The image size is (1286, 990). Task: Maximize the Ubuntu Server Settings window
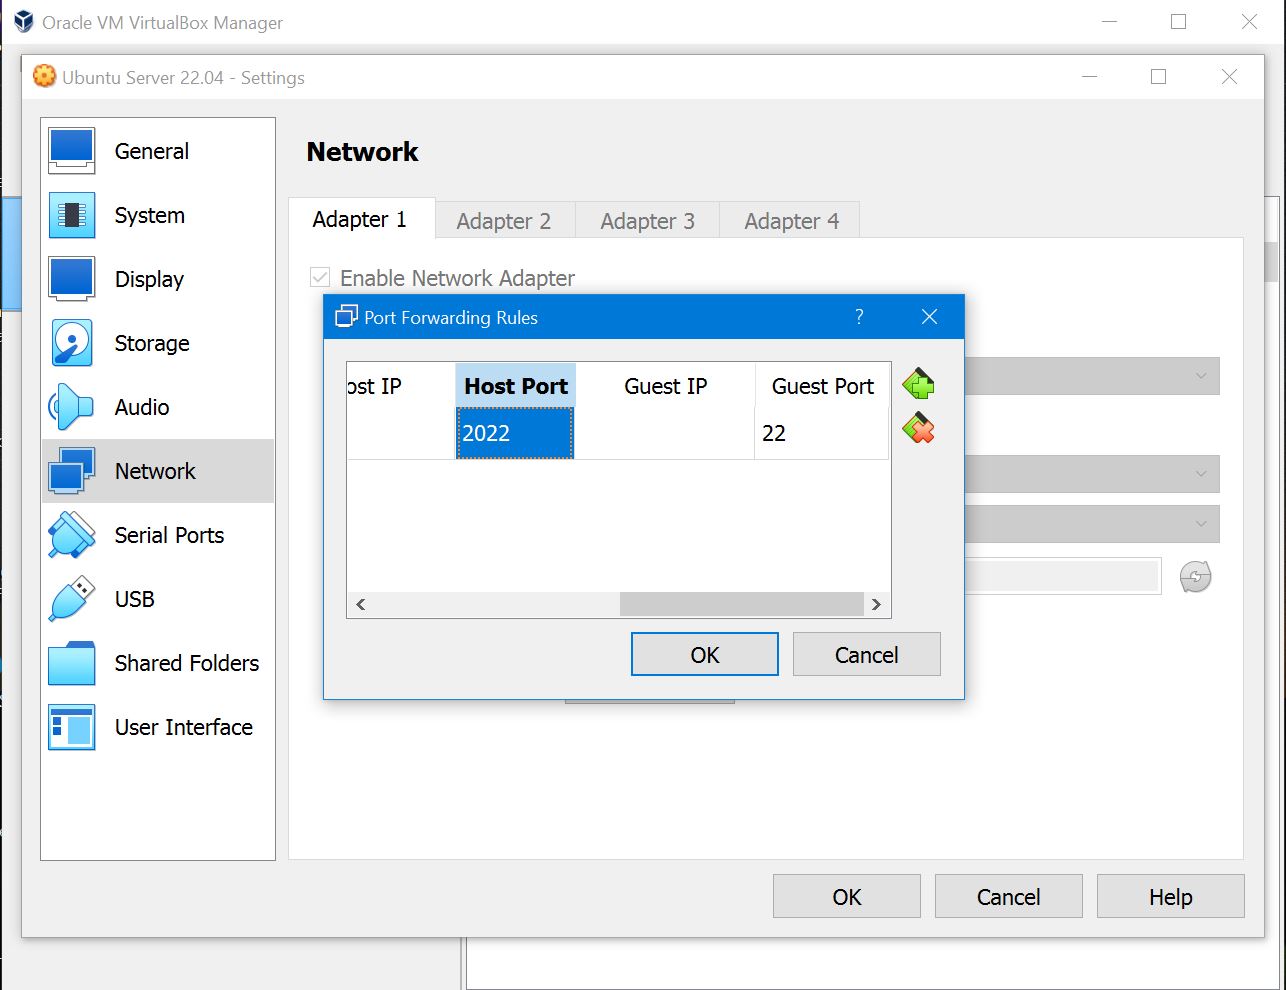[1159, 76]
